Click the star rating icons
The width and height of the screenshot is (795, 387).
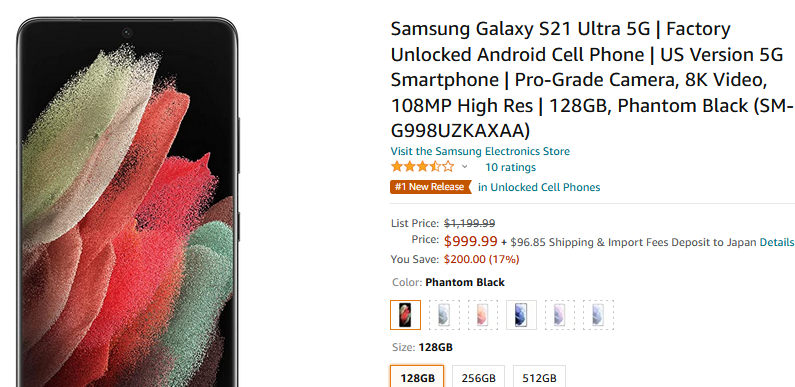coord(422,167)
